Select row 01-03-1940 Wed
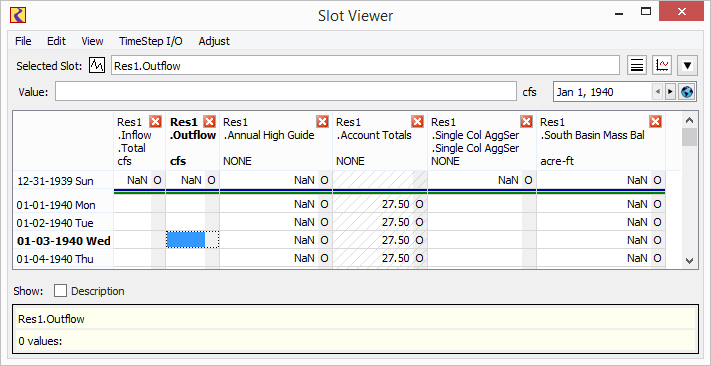The height and width of the screenshot is (366, 711). [63, 241]
